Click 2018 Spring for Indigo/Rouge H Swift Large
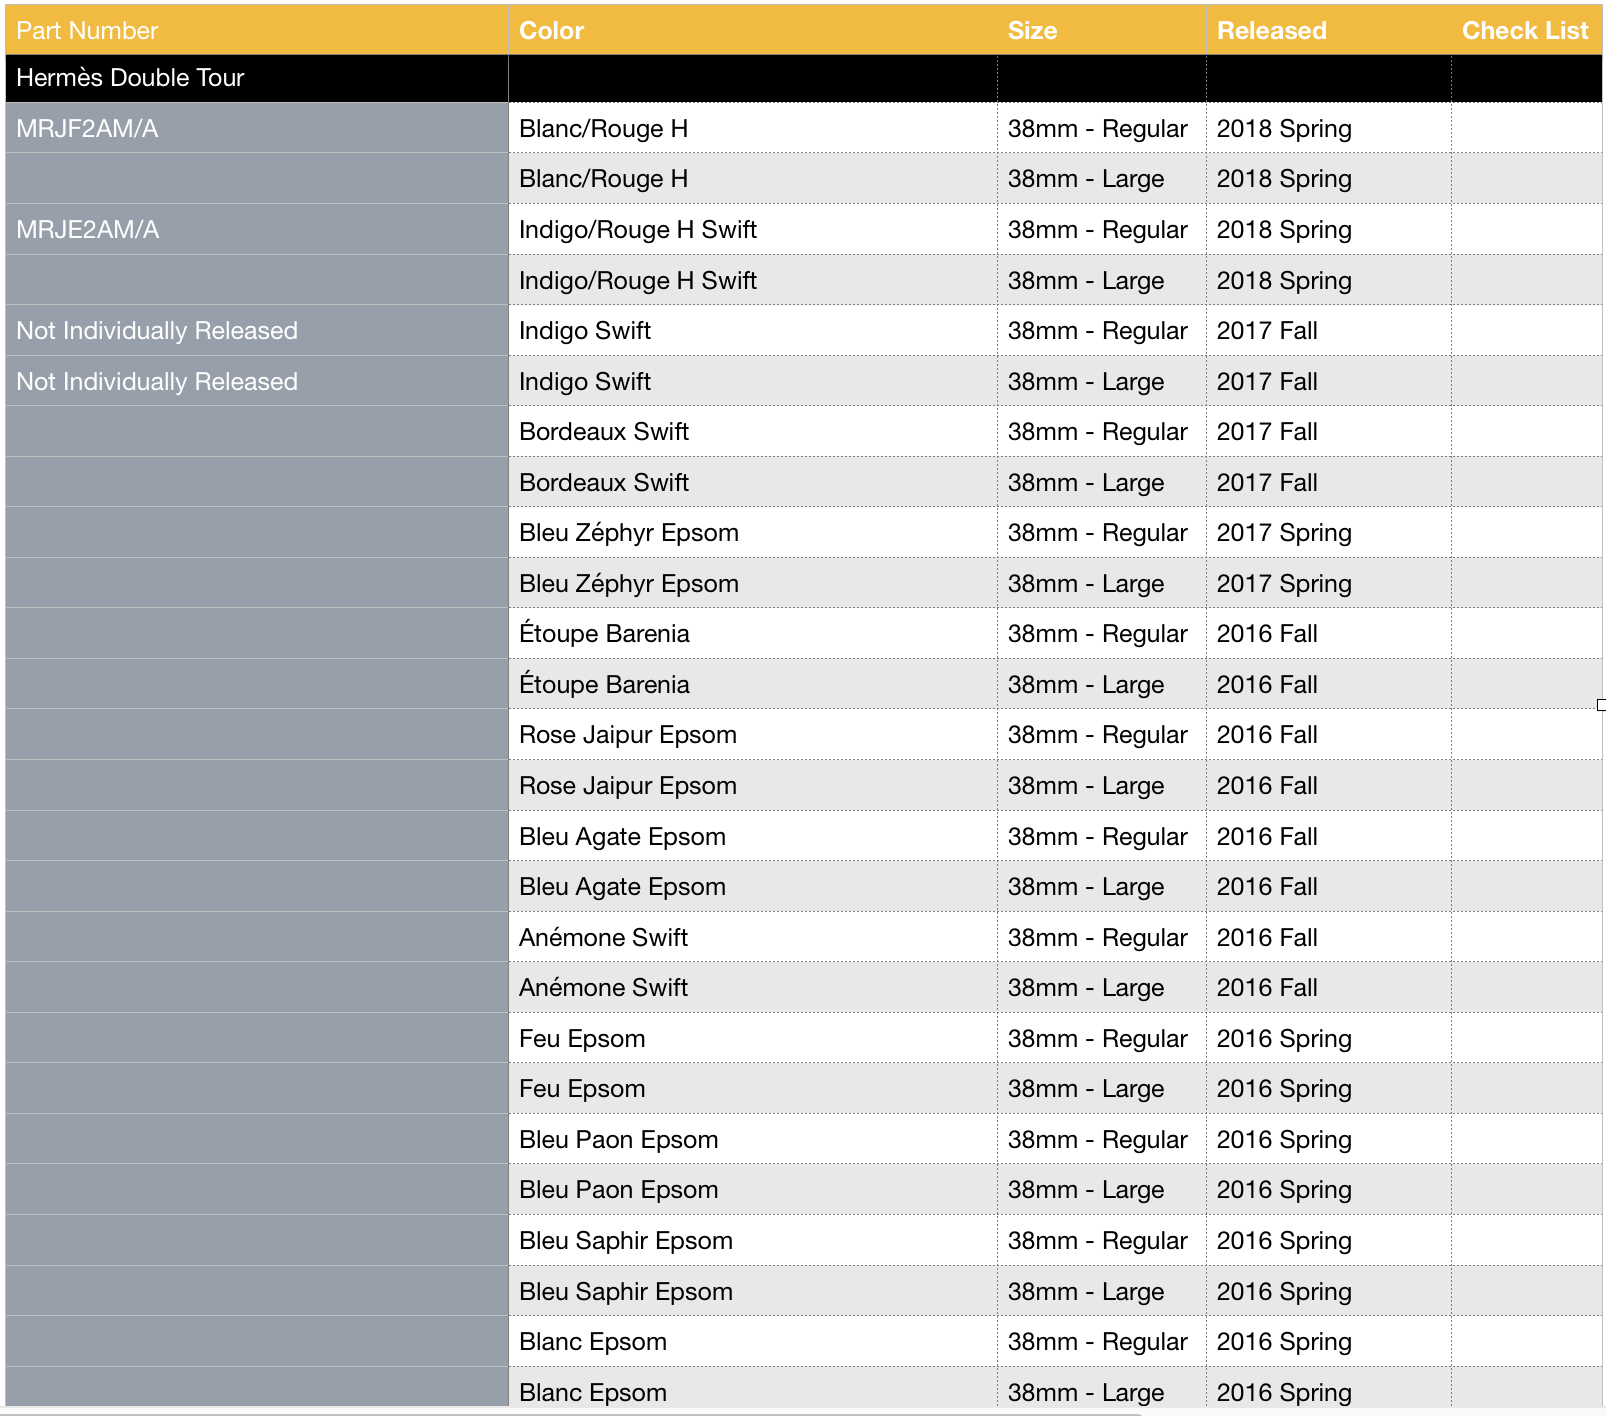 click(1284, 281)
